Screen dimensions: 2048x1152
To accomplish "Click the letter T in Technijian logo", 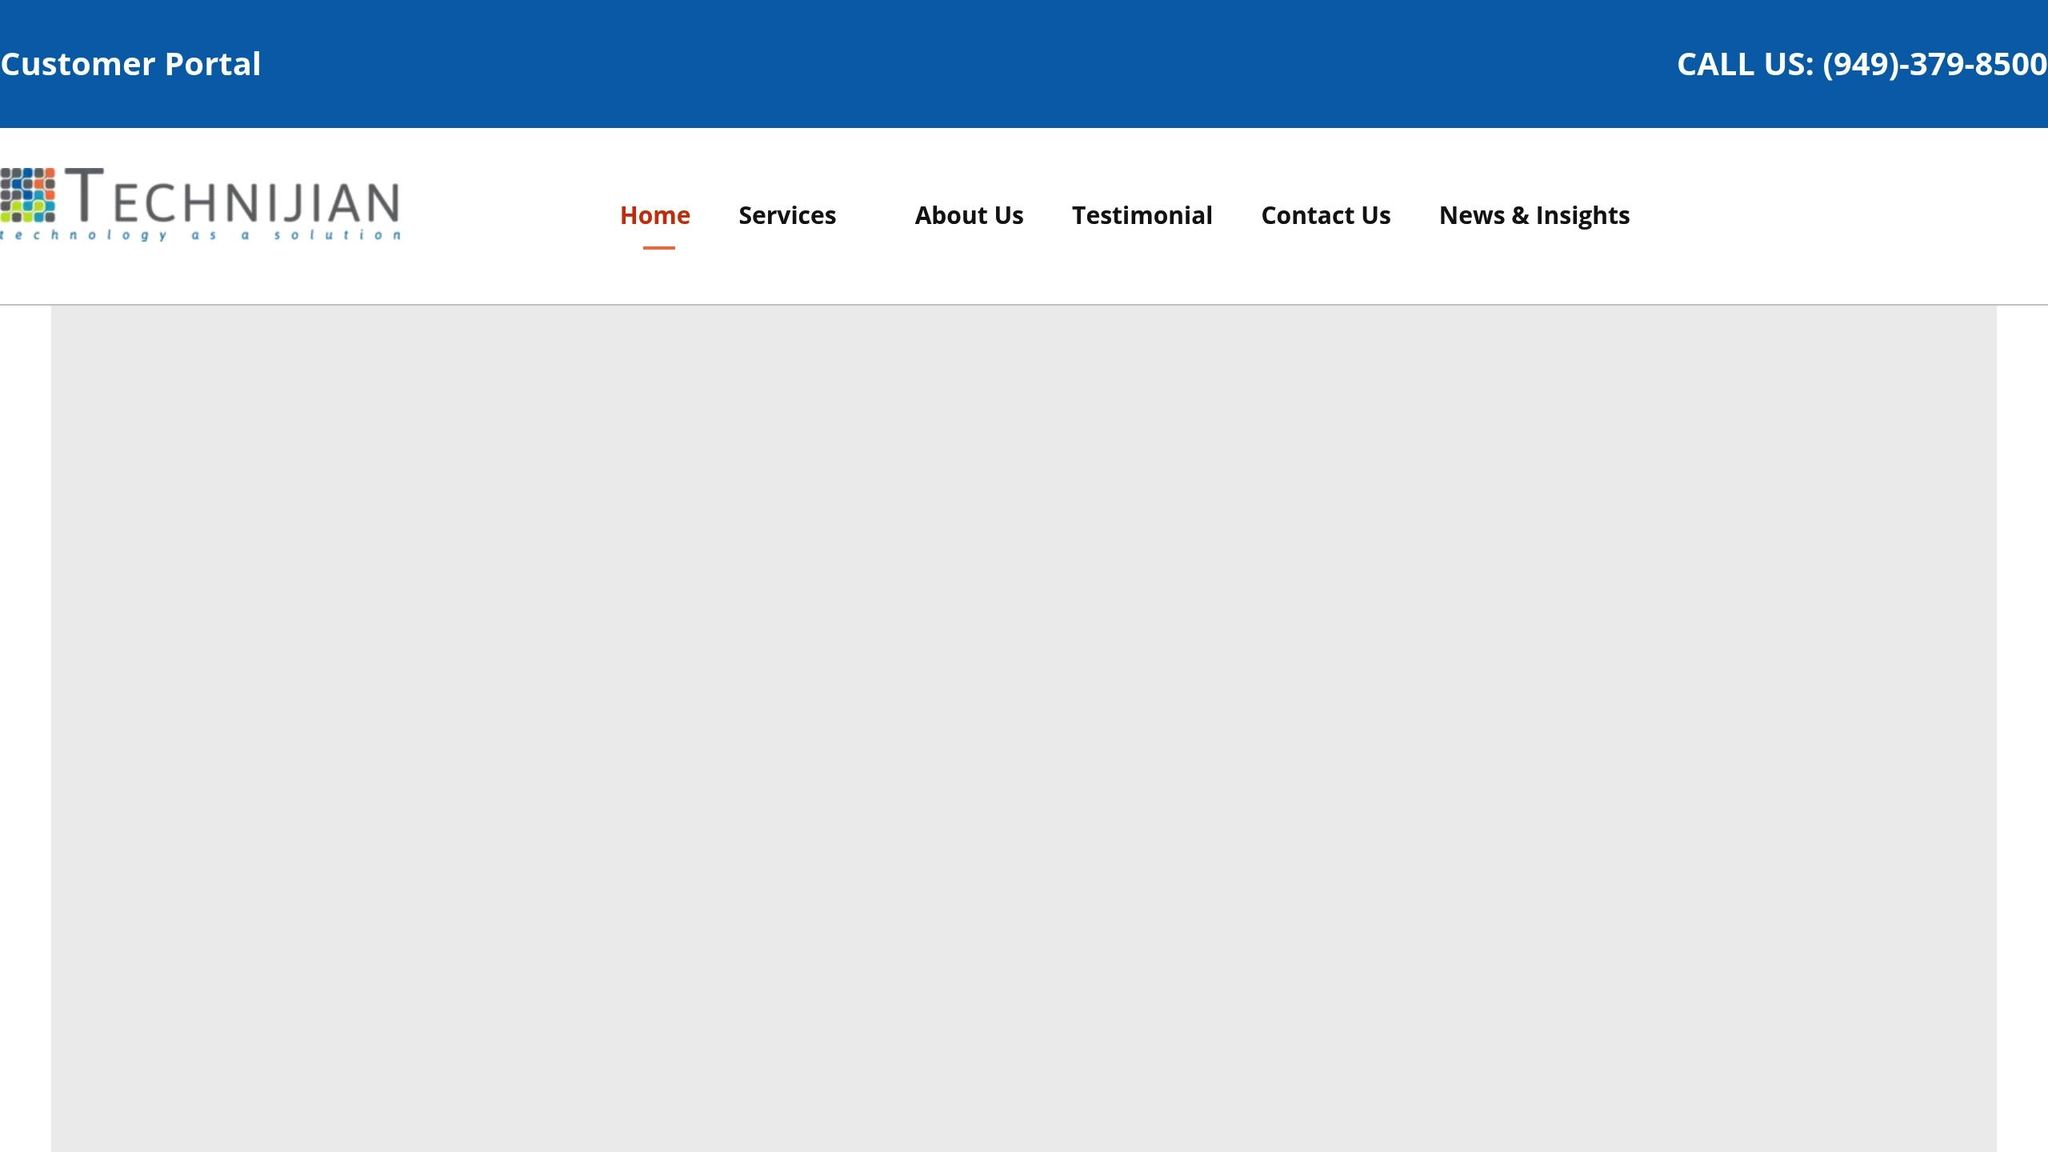I will click(85, 195).
